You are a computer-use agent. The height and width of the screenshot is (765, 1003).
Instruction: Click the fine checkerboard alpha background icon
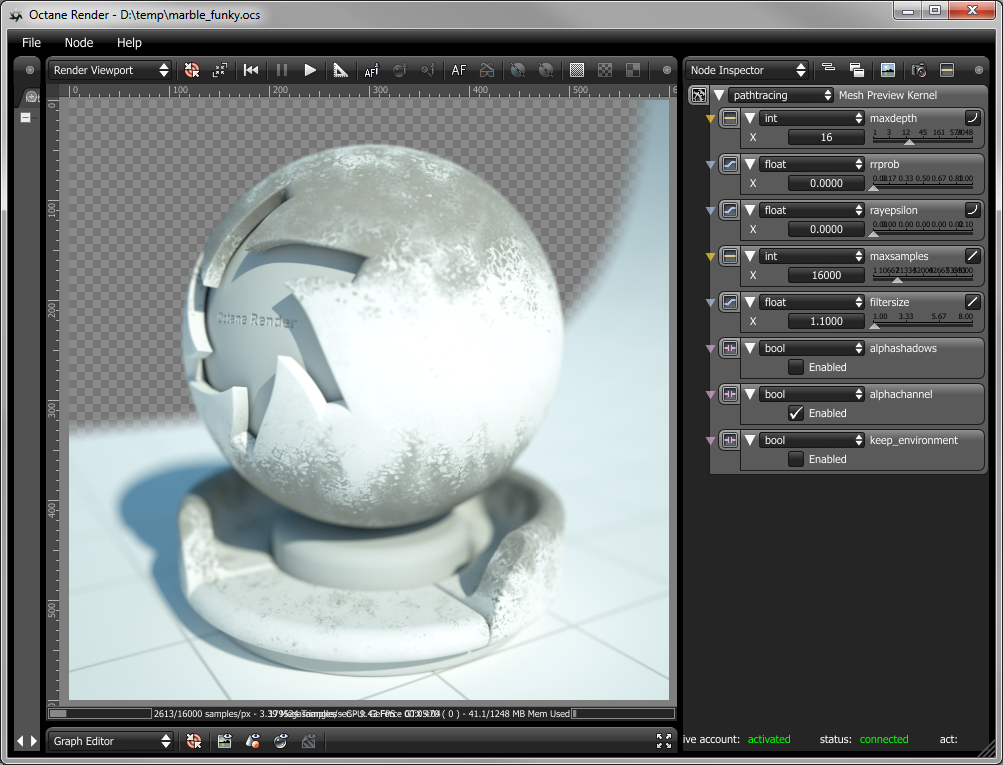tap(605, 70)
